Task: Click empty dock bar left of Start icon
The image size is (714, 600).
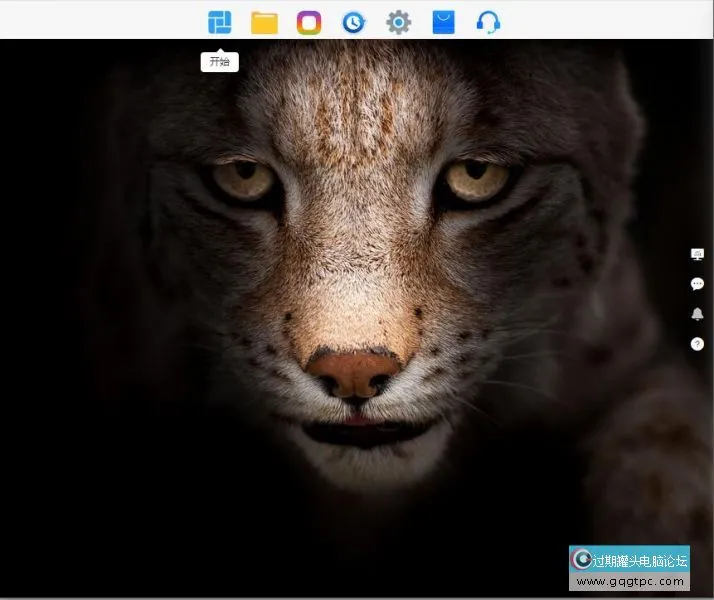Action: pos(100,22)
